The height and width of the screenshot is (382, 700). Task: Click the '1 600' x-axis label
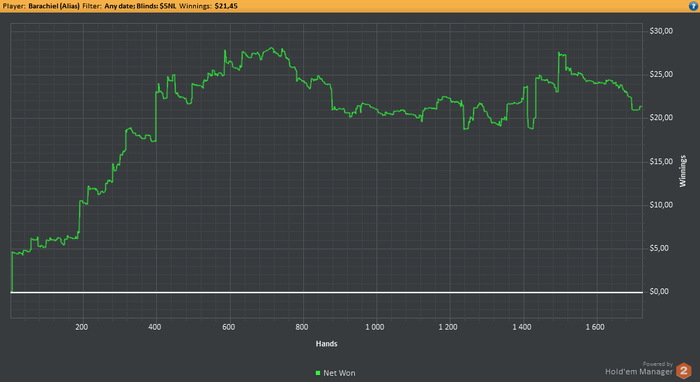(x=595, y=327)
